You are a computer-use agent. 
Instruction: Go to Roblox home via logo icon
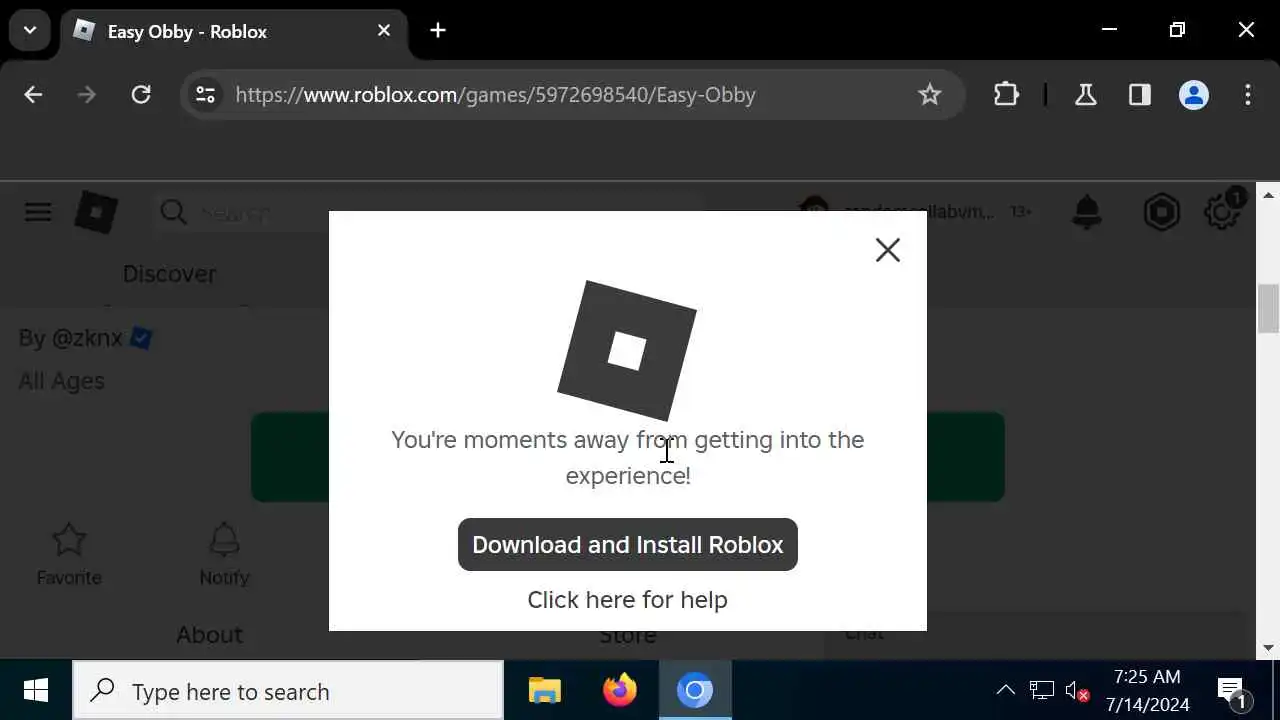point(96,212)
